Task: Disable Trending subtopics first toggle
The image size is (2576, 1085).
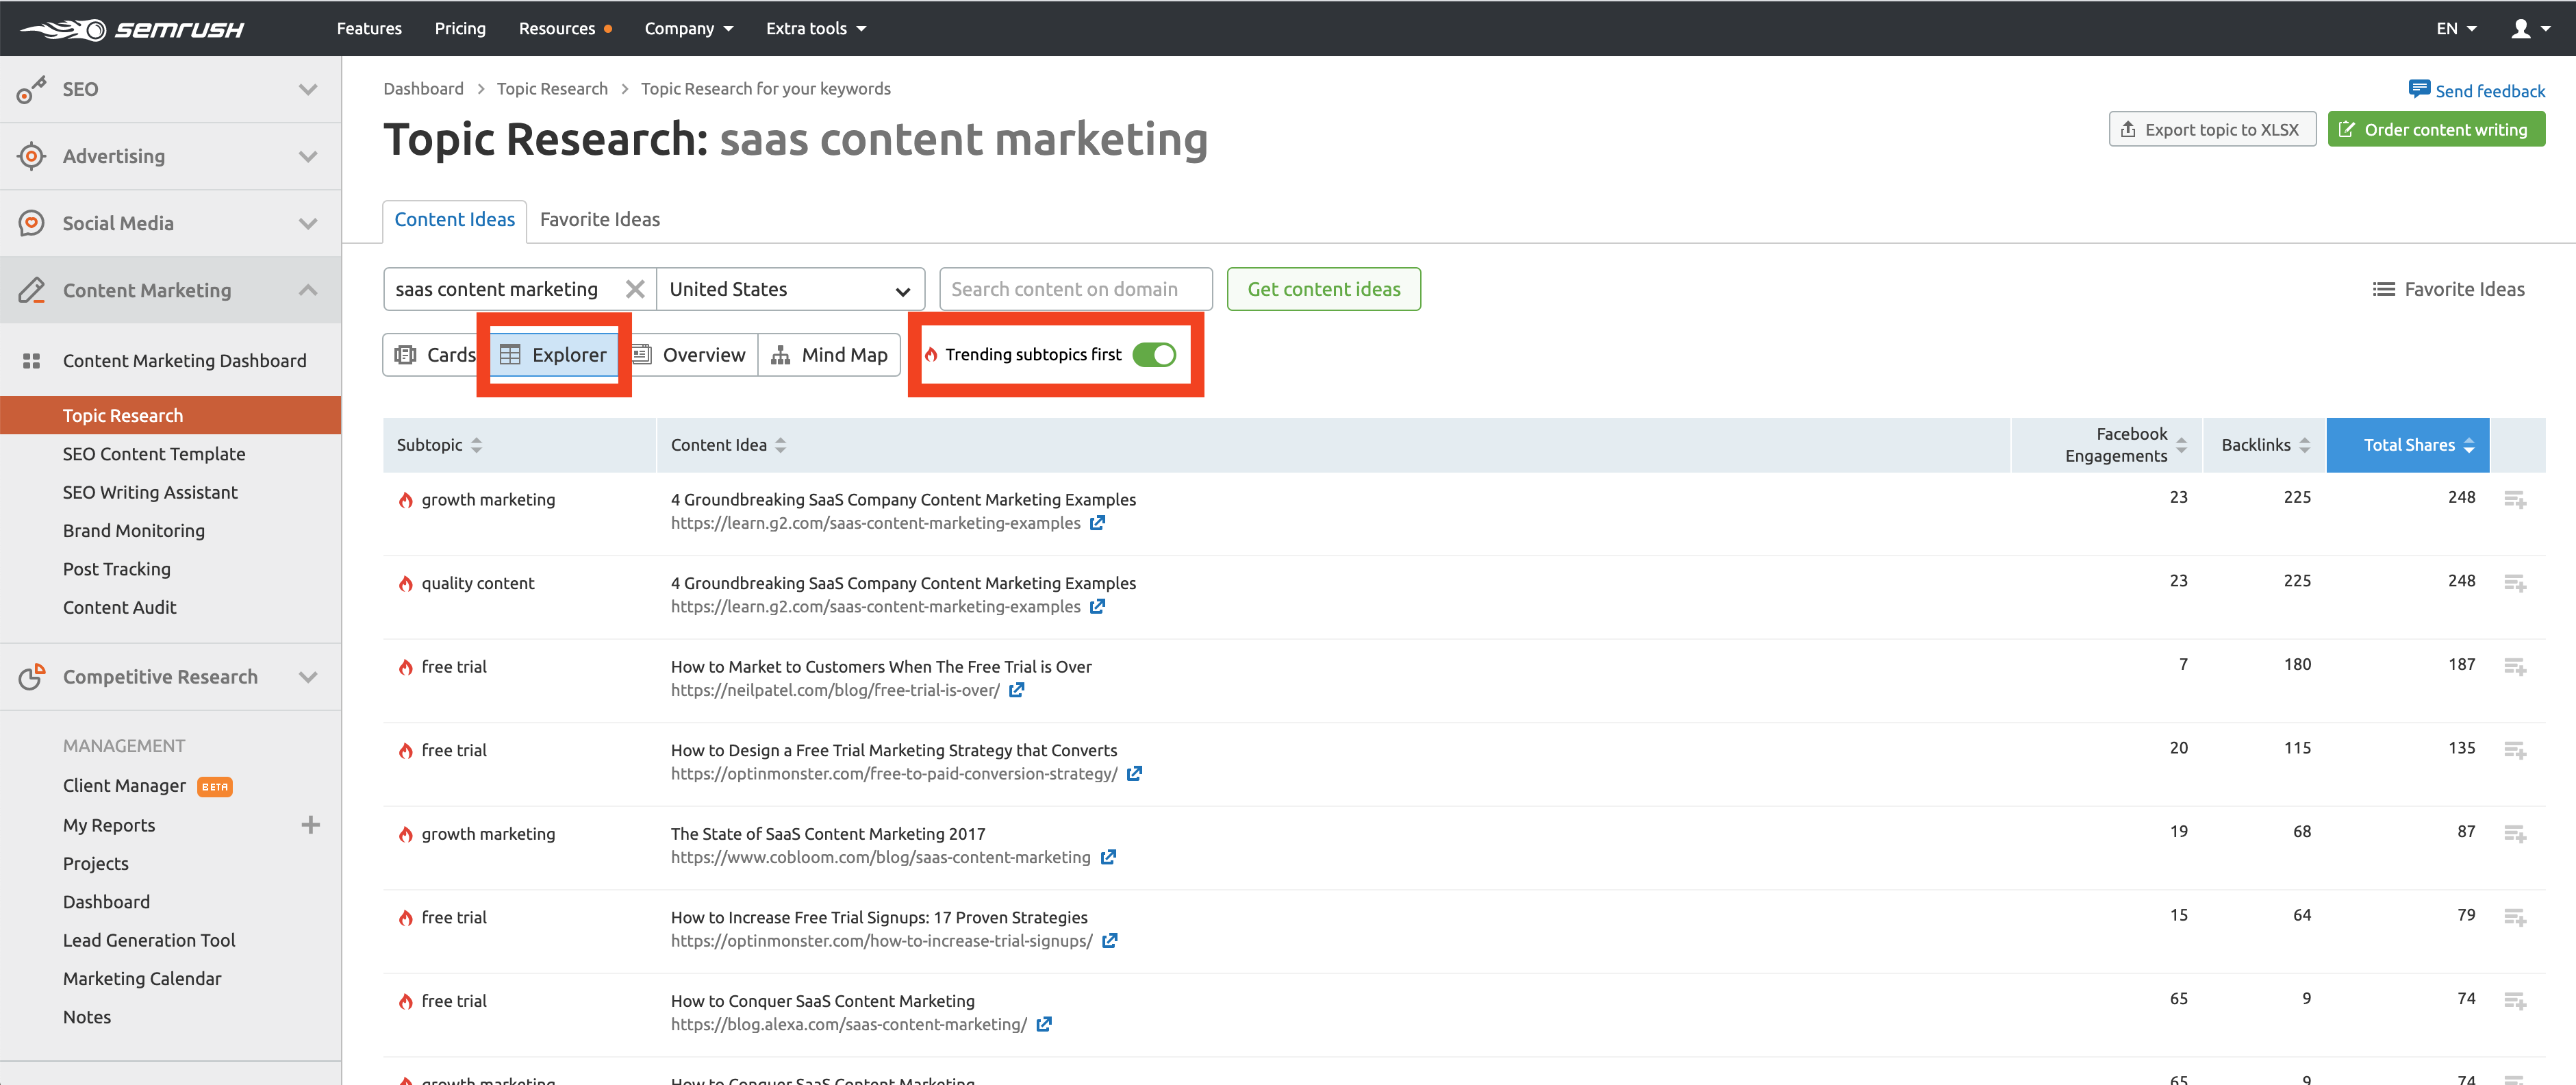Action: 1154,355
